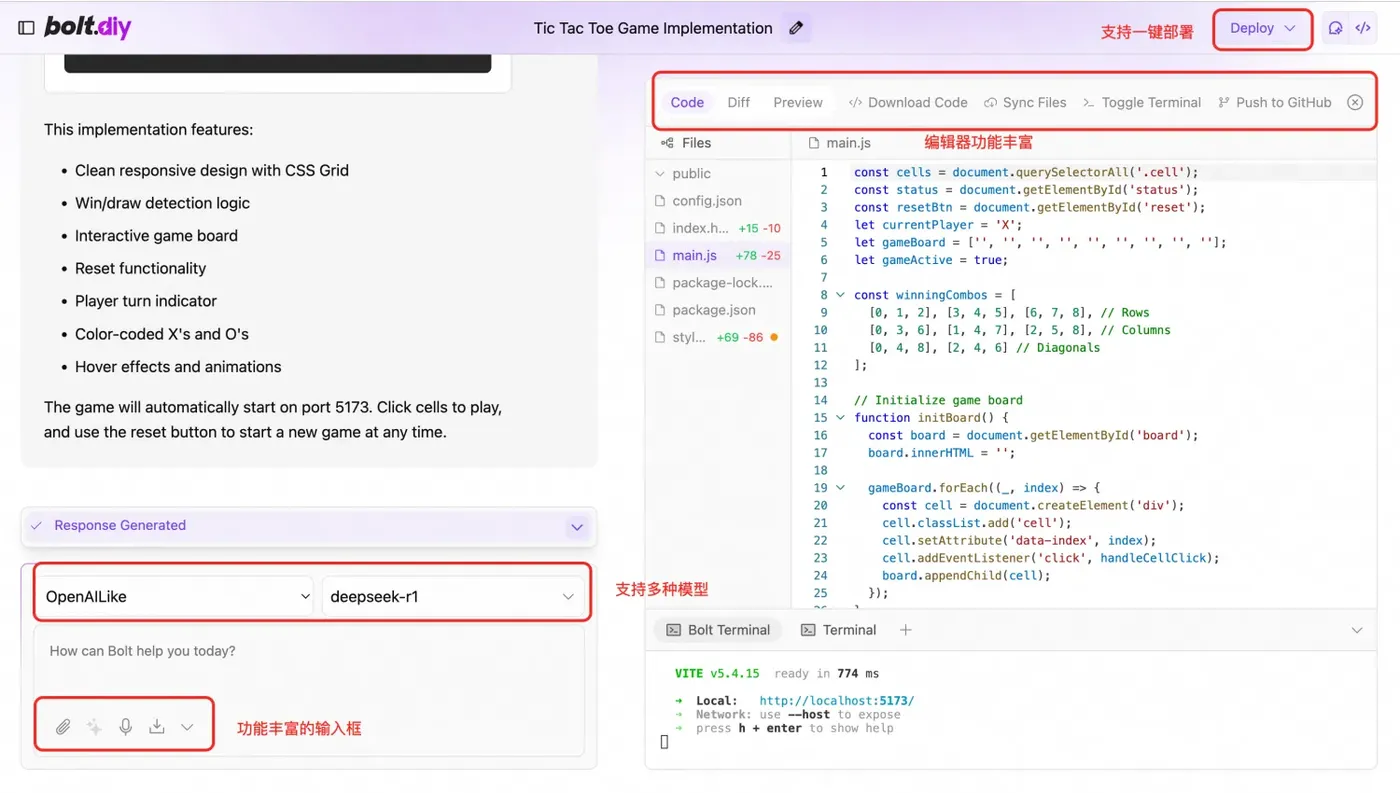Viewport: 1400px width, 793px height.
Task: Switch to chat view icon
Action: pyautogui.click(x=1335, y=28)
